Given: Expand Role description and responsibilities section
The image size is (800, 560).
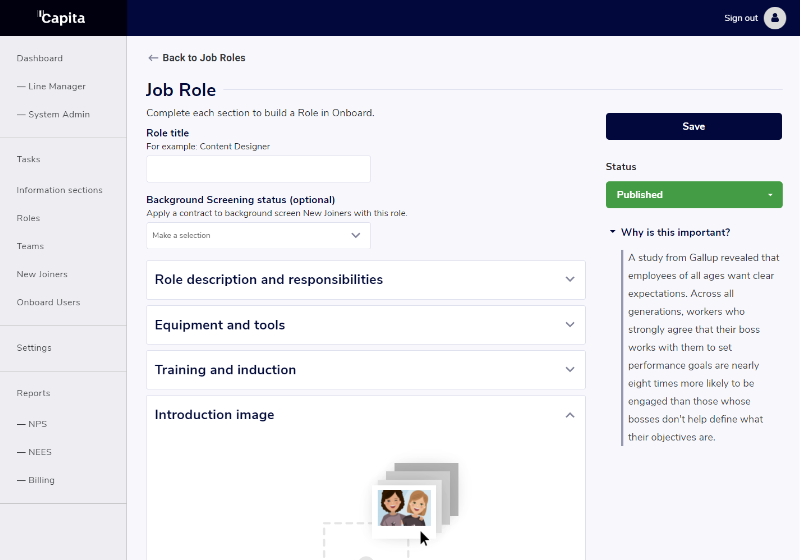Looking at the screenshot, I should coord(569,280).
